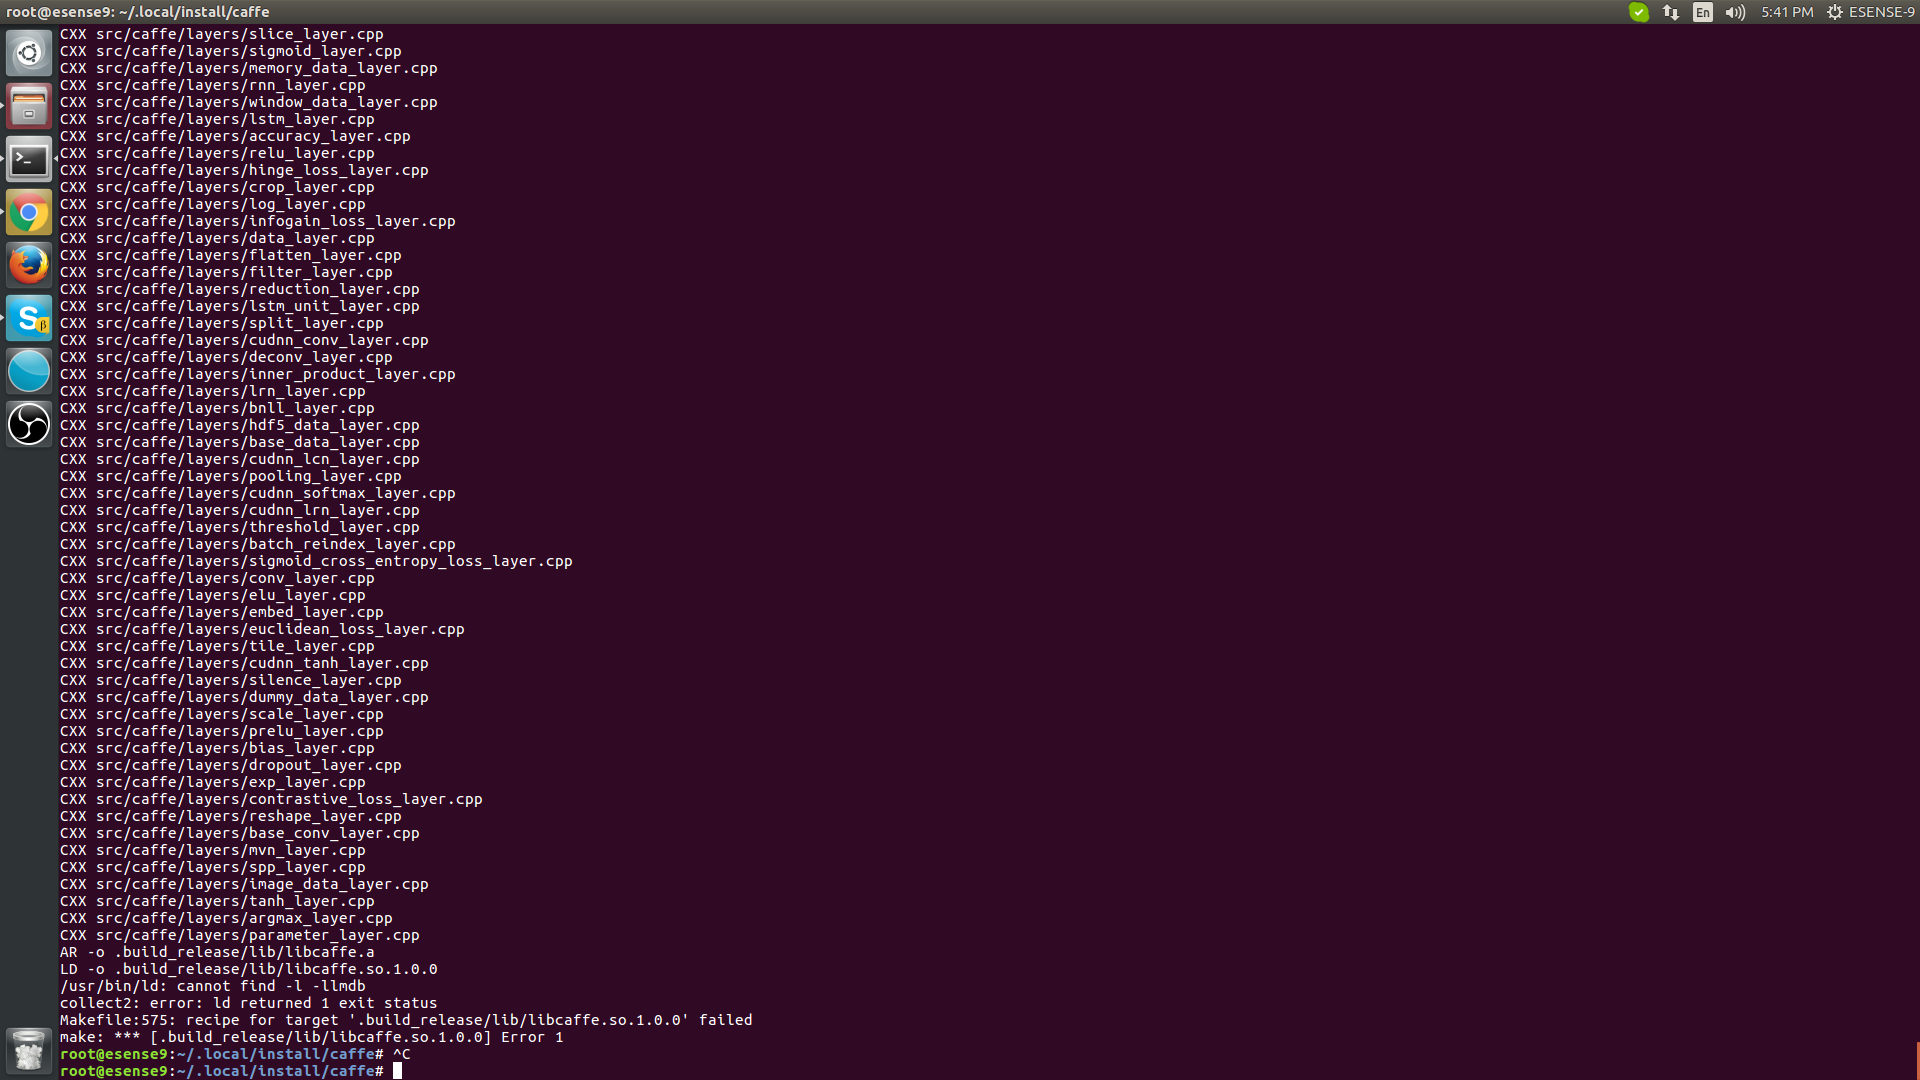Open Firefox from the launcher
1920x1080 pixels.
(x=28, y=264)
